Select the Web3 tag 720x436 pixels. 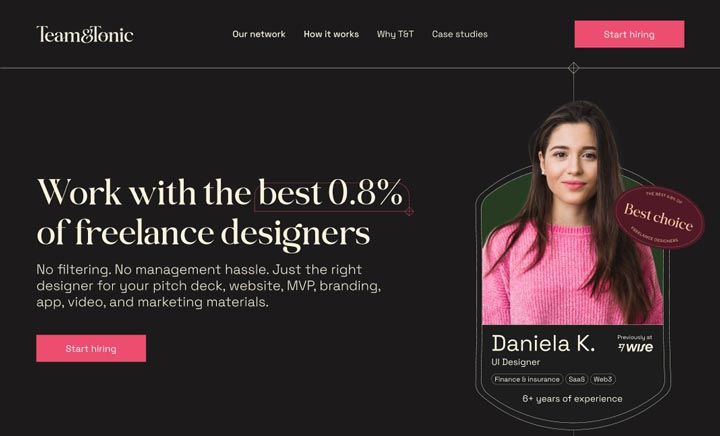point(602,379)
